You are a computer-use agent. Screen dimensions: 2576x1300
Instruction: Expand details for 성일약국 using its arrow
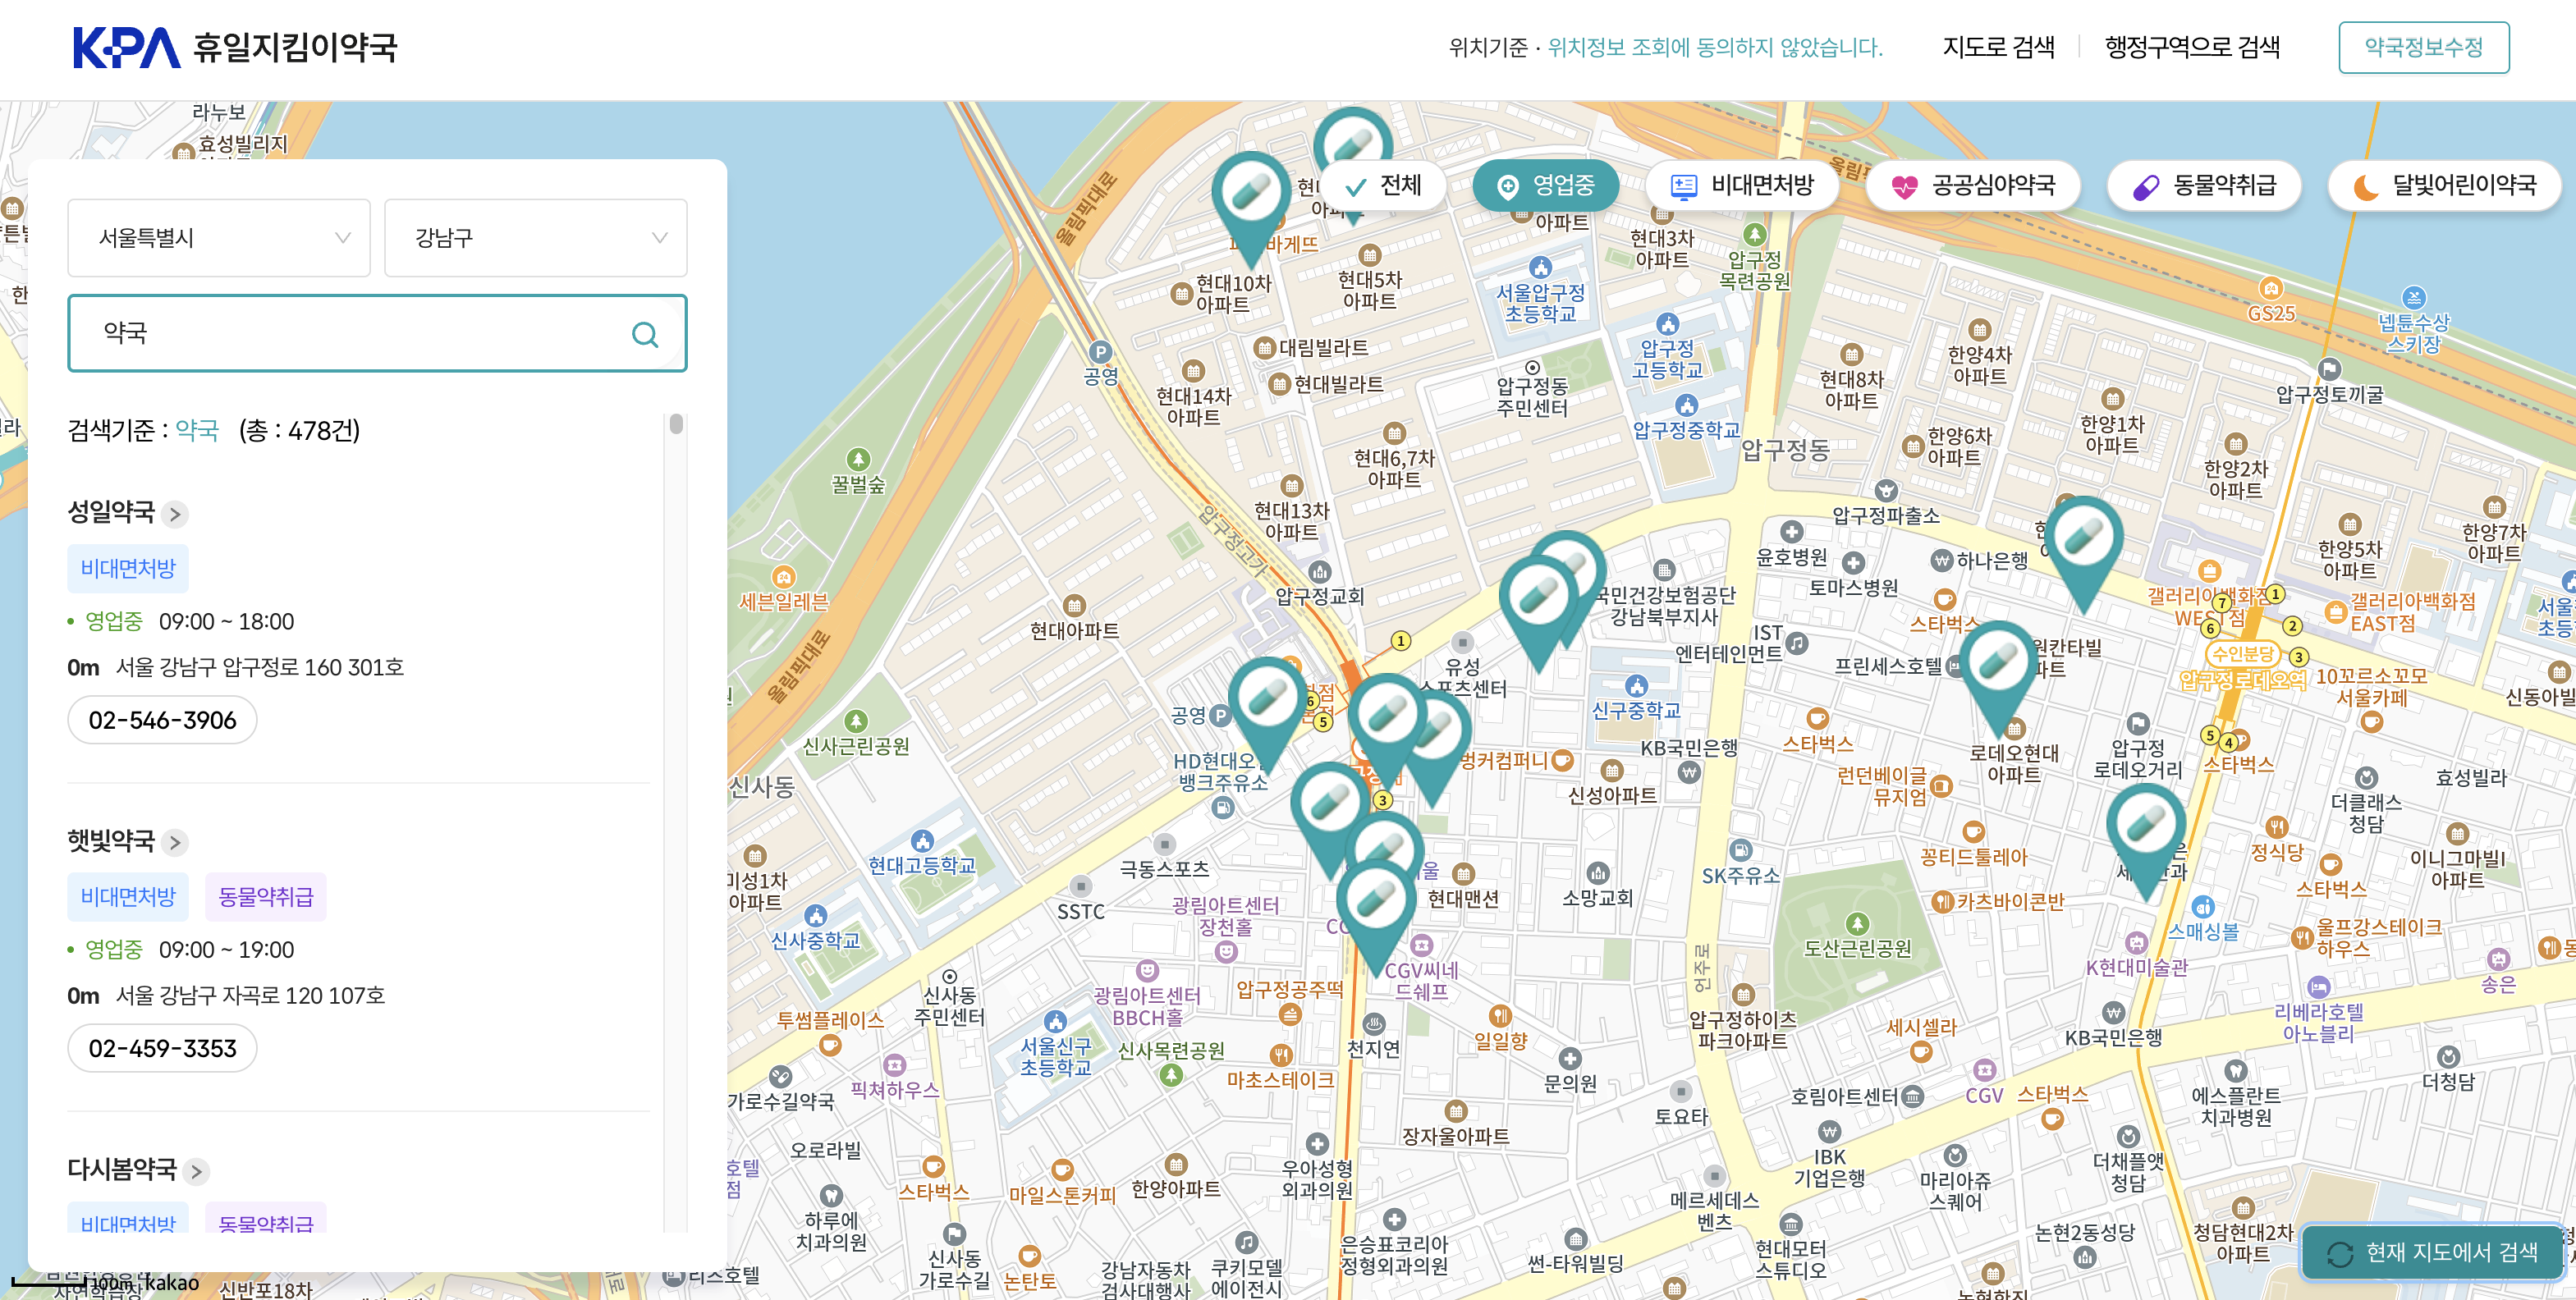click(175, 514)
